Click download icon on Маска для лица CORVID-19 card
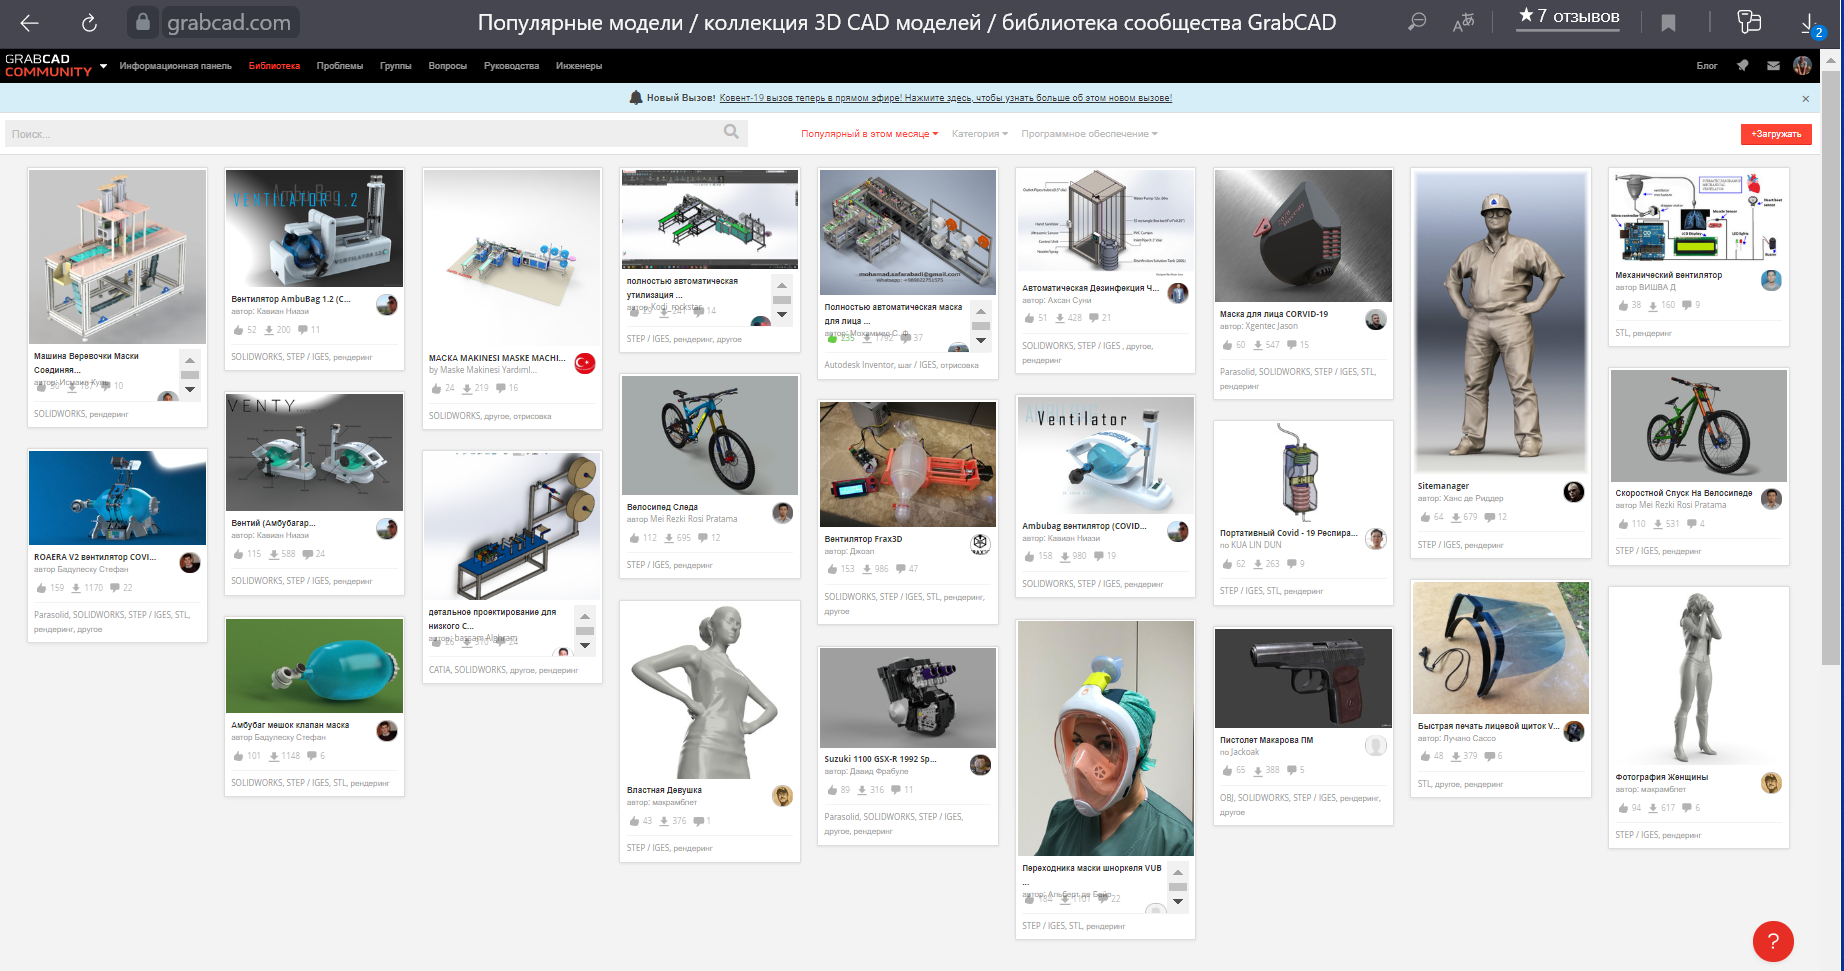 tap(1258, 345)
